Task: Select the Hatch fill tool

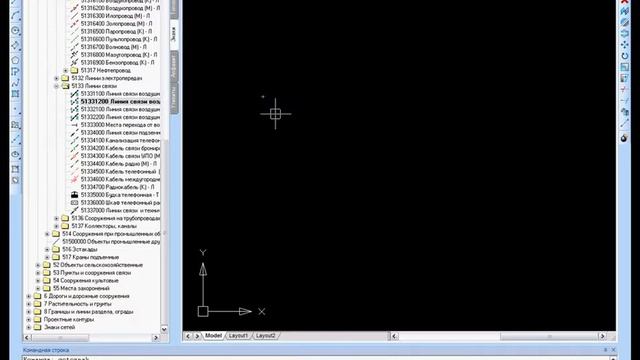Action: tap(15, 94)
